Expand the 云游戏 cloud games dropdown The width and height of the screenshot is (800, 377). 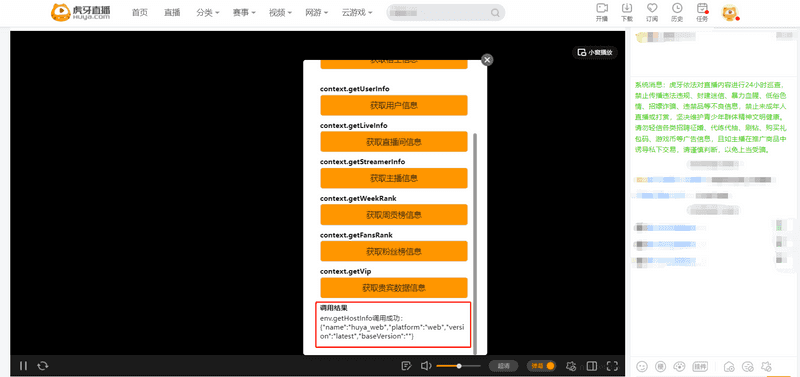[x=357, y=13]
